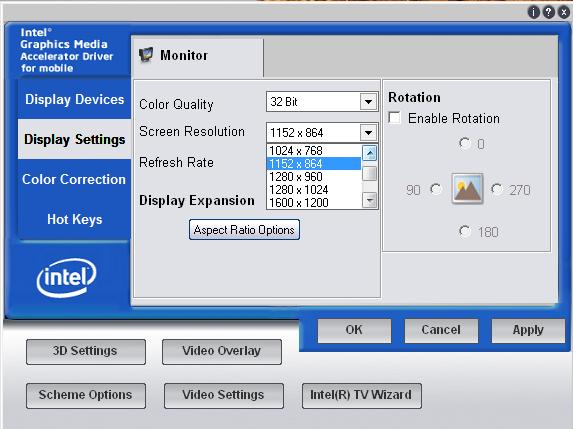Click the info icon in the title bar
Viewport: 573px width, 429px height.
tap(534, 12)
